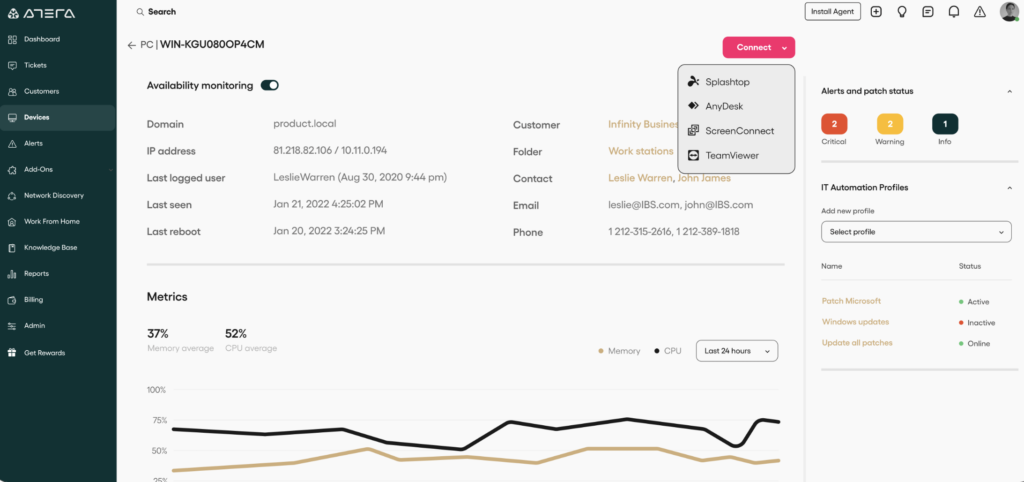Open John James contact link
Screen dimensions: 1024x482
coord(704,178)
